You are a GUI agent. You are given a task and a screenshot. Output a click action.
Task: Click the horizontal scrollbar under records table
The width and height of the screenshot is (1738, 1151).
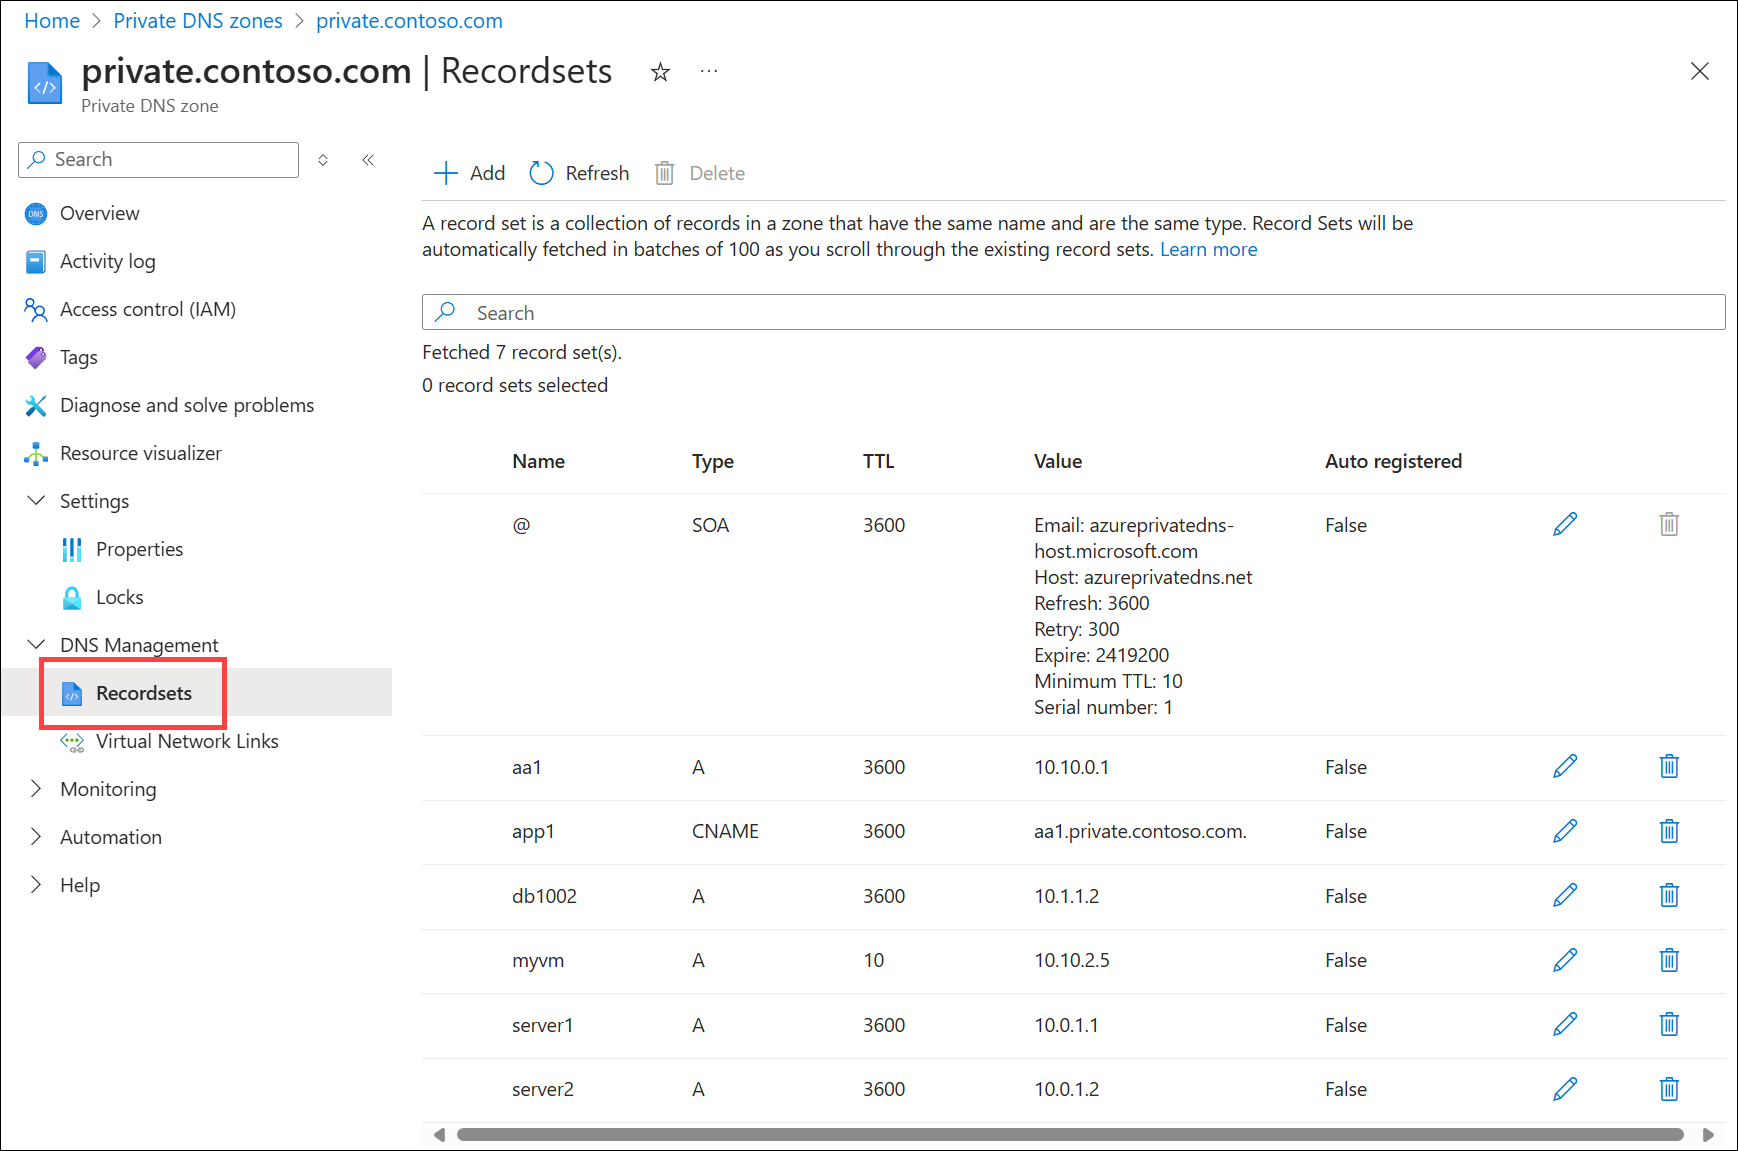click(x=1070, y=1135)
